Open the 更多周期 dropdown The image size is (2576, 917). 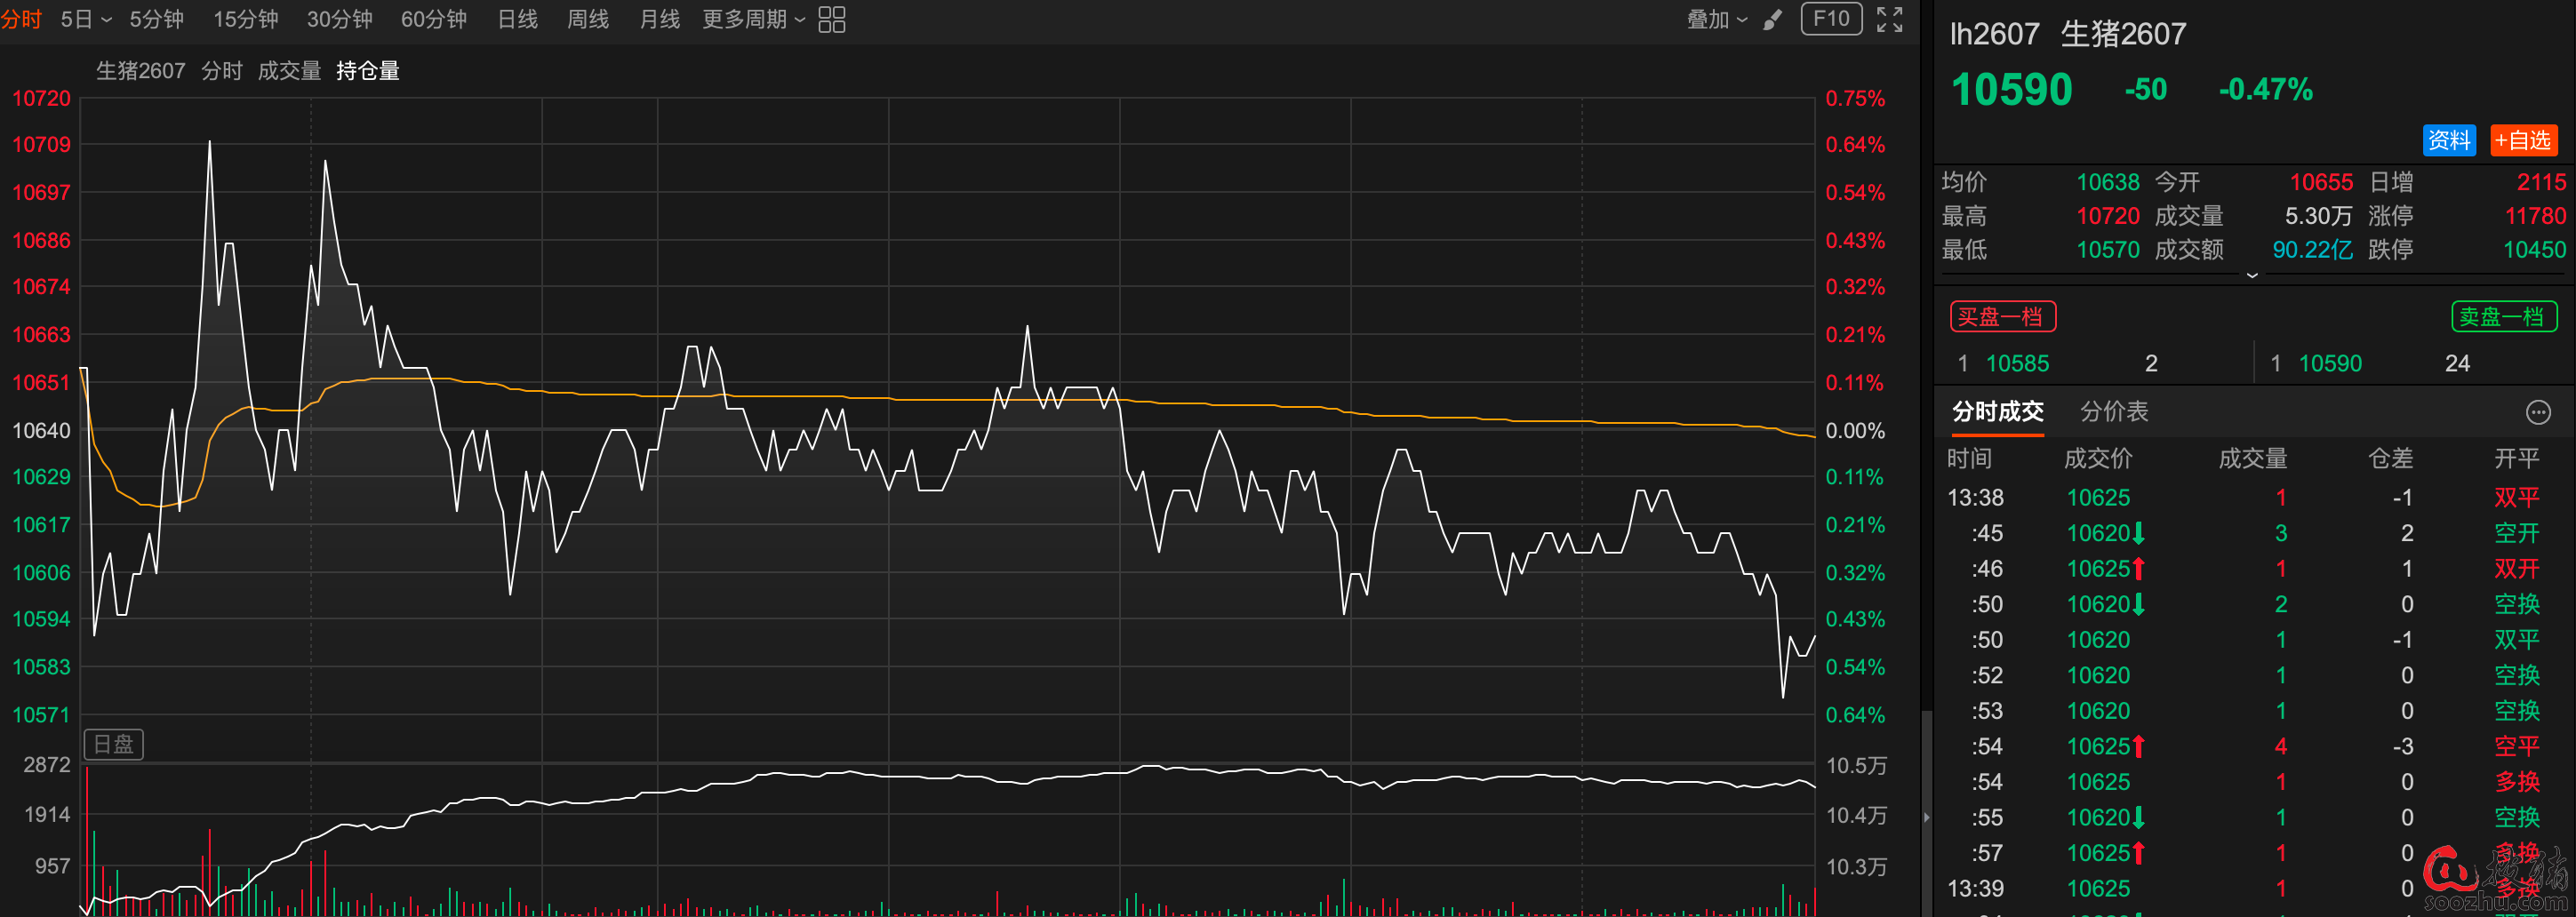coord(753,20)
